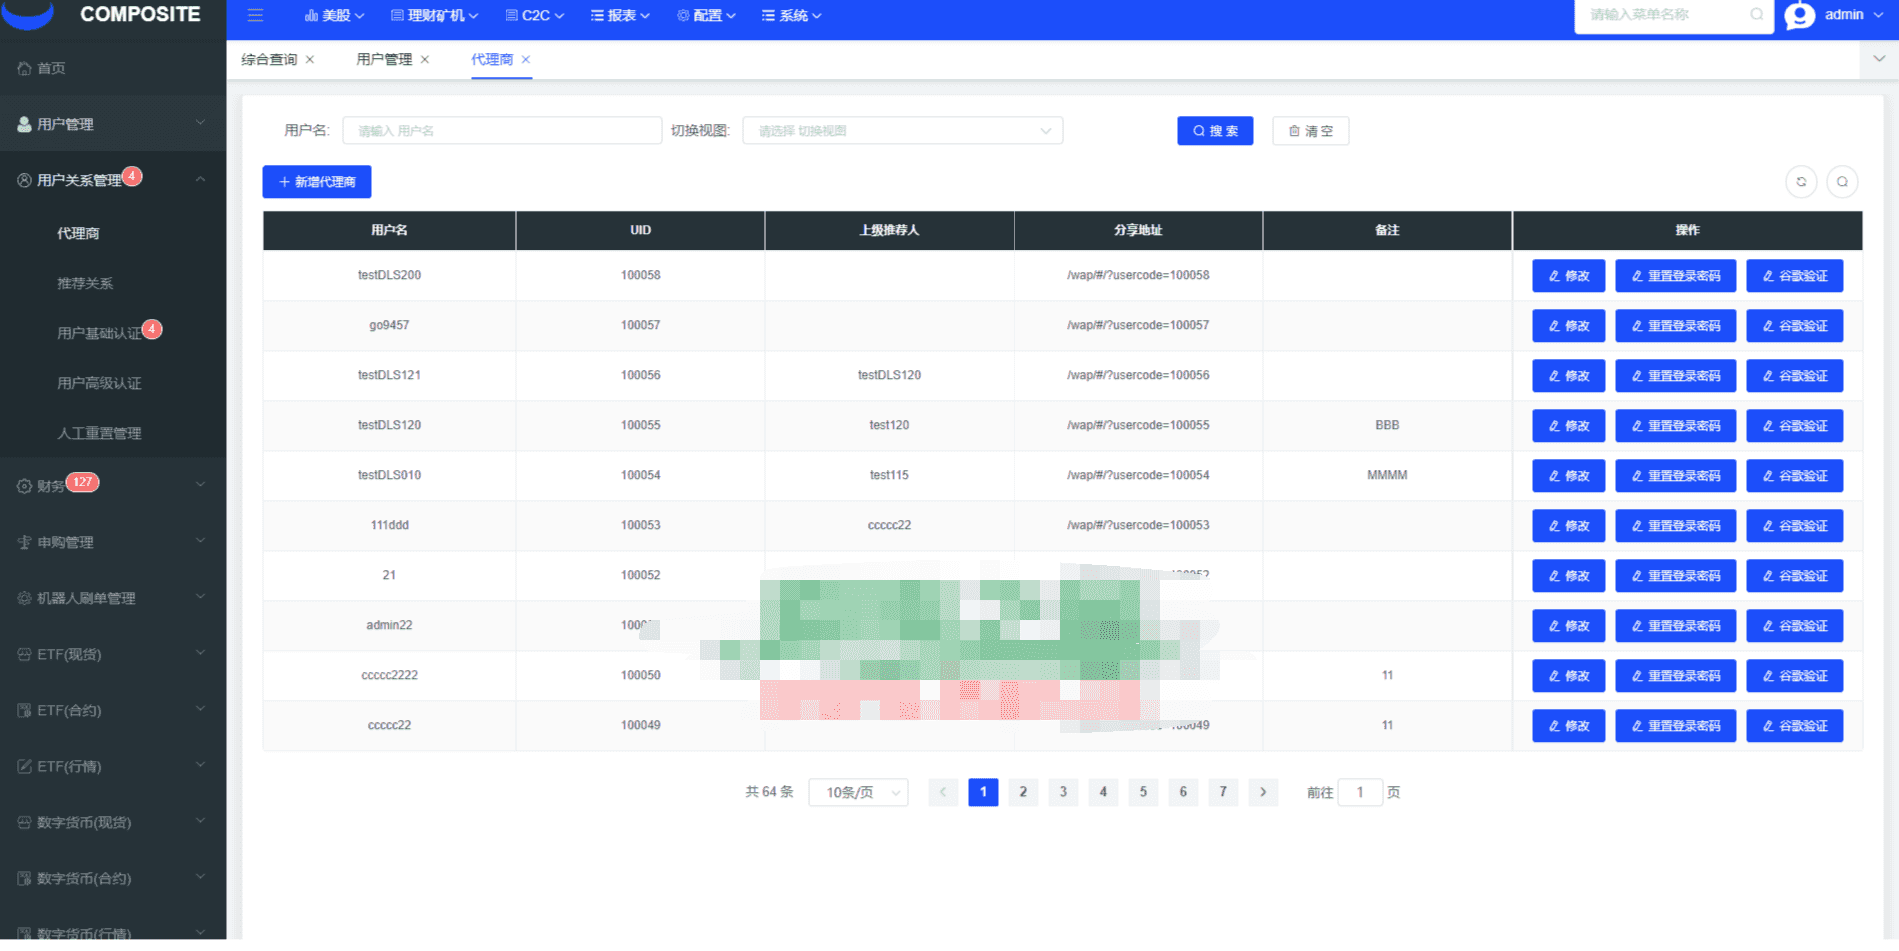1899x951 pixels.
Task: Open the 10条/页 page size dropdown
Action: click(858, 792)
